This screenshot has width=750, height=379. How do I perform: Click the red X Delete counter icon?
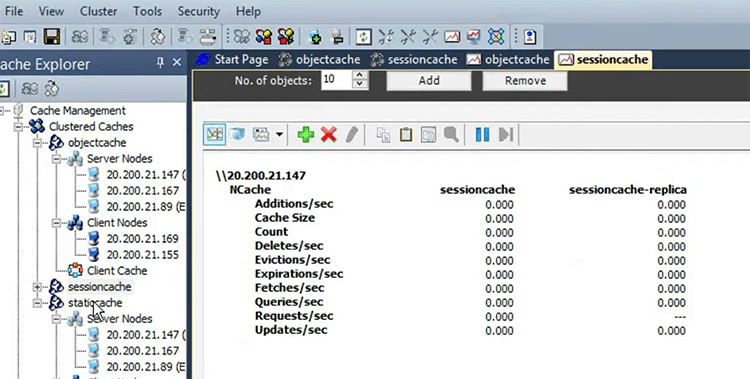(329, 135)
